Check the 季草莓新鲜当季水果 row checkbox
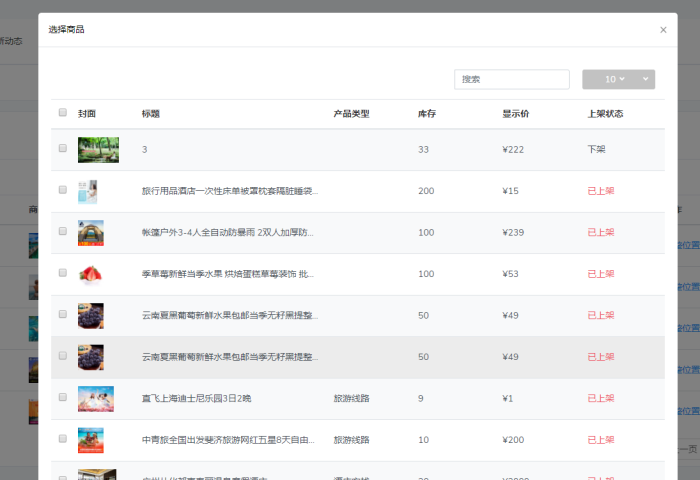700x480 pixels. 63,273
